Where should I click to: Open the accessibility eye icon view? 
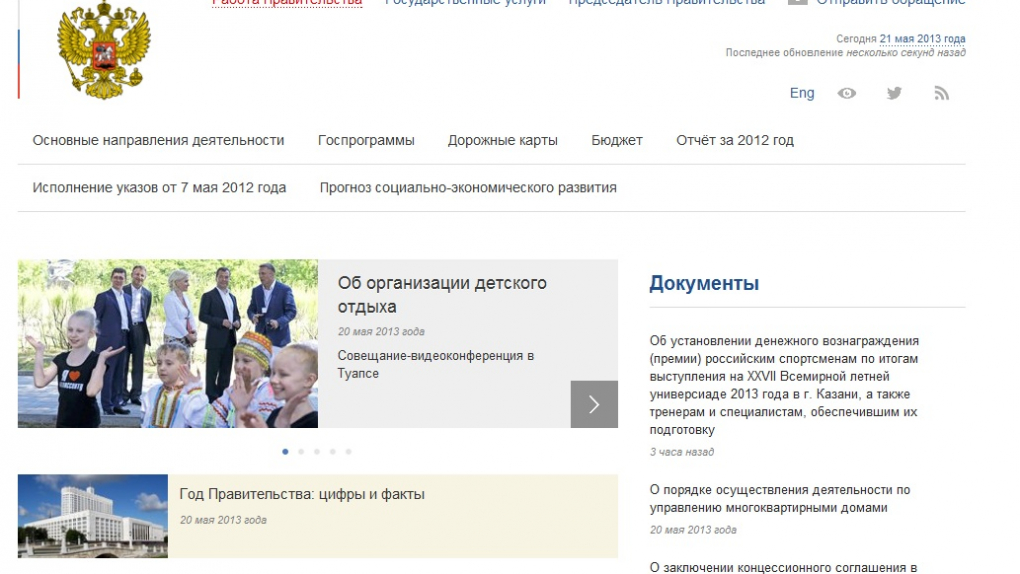(846, 94)
